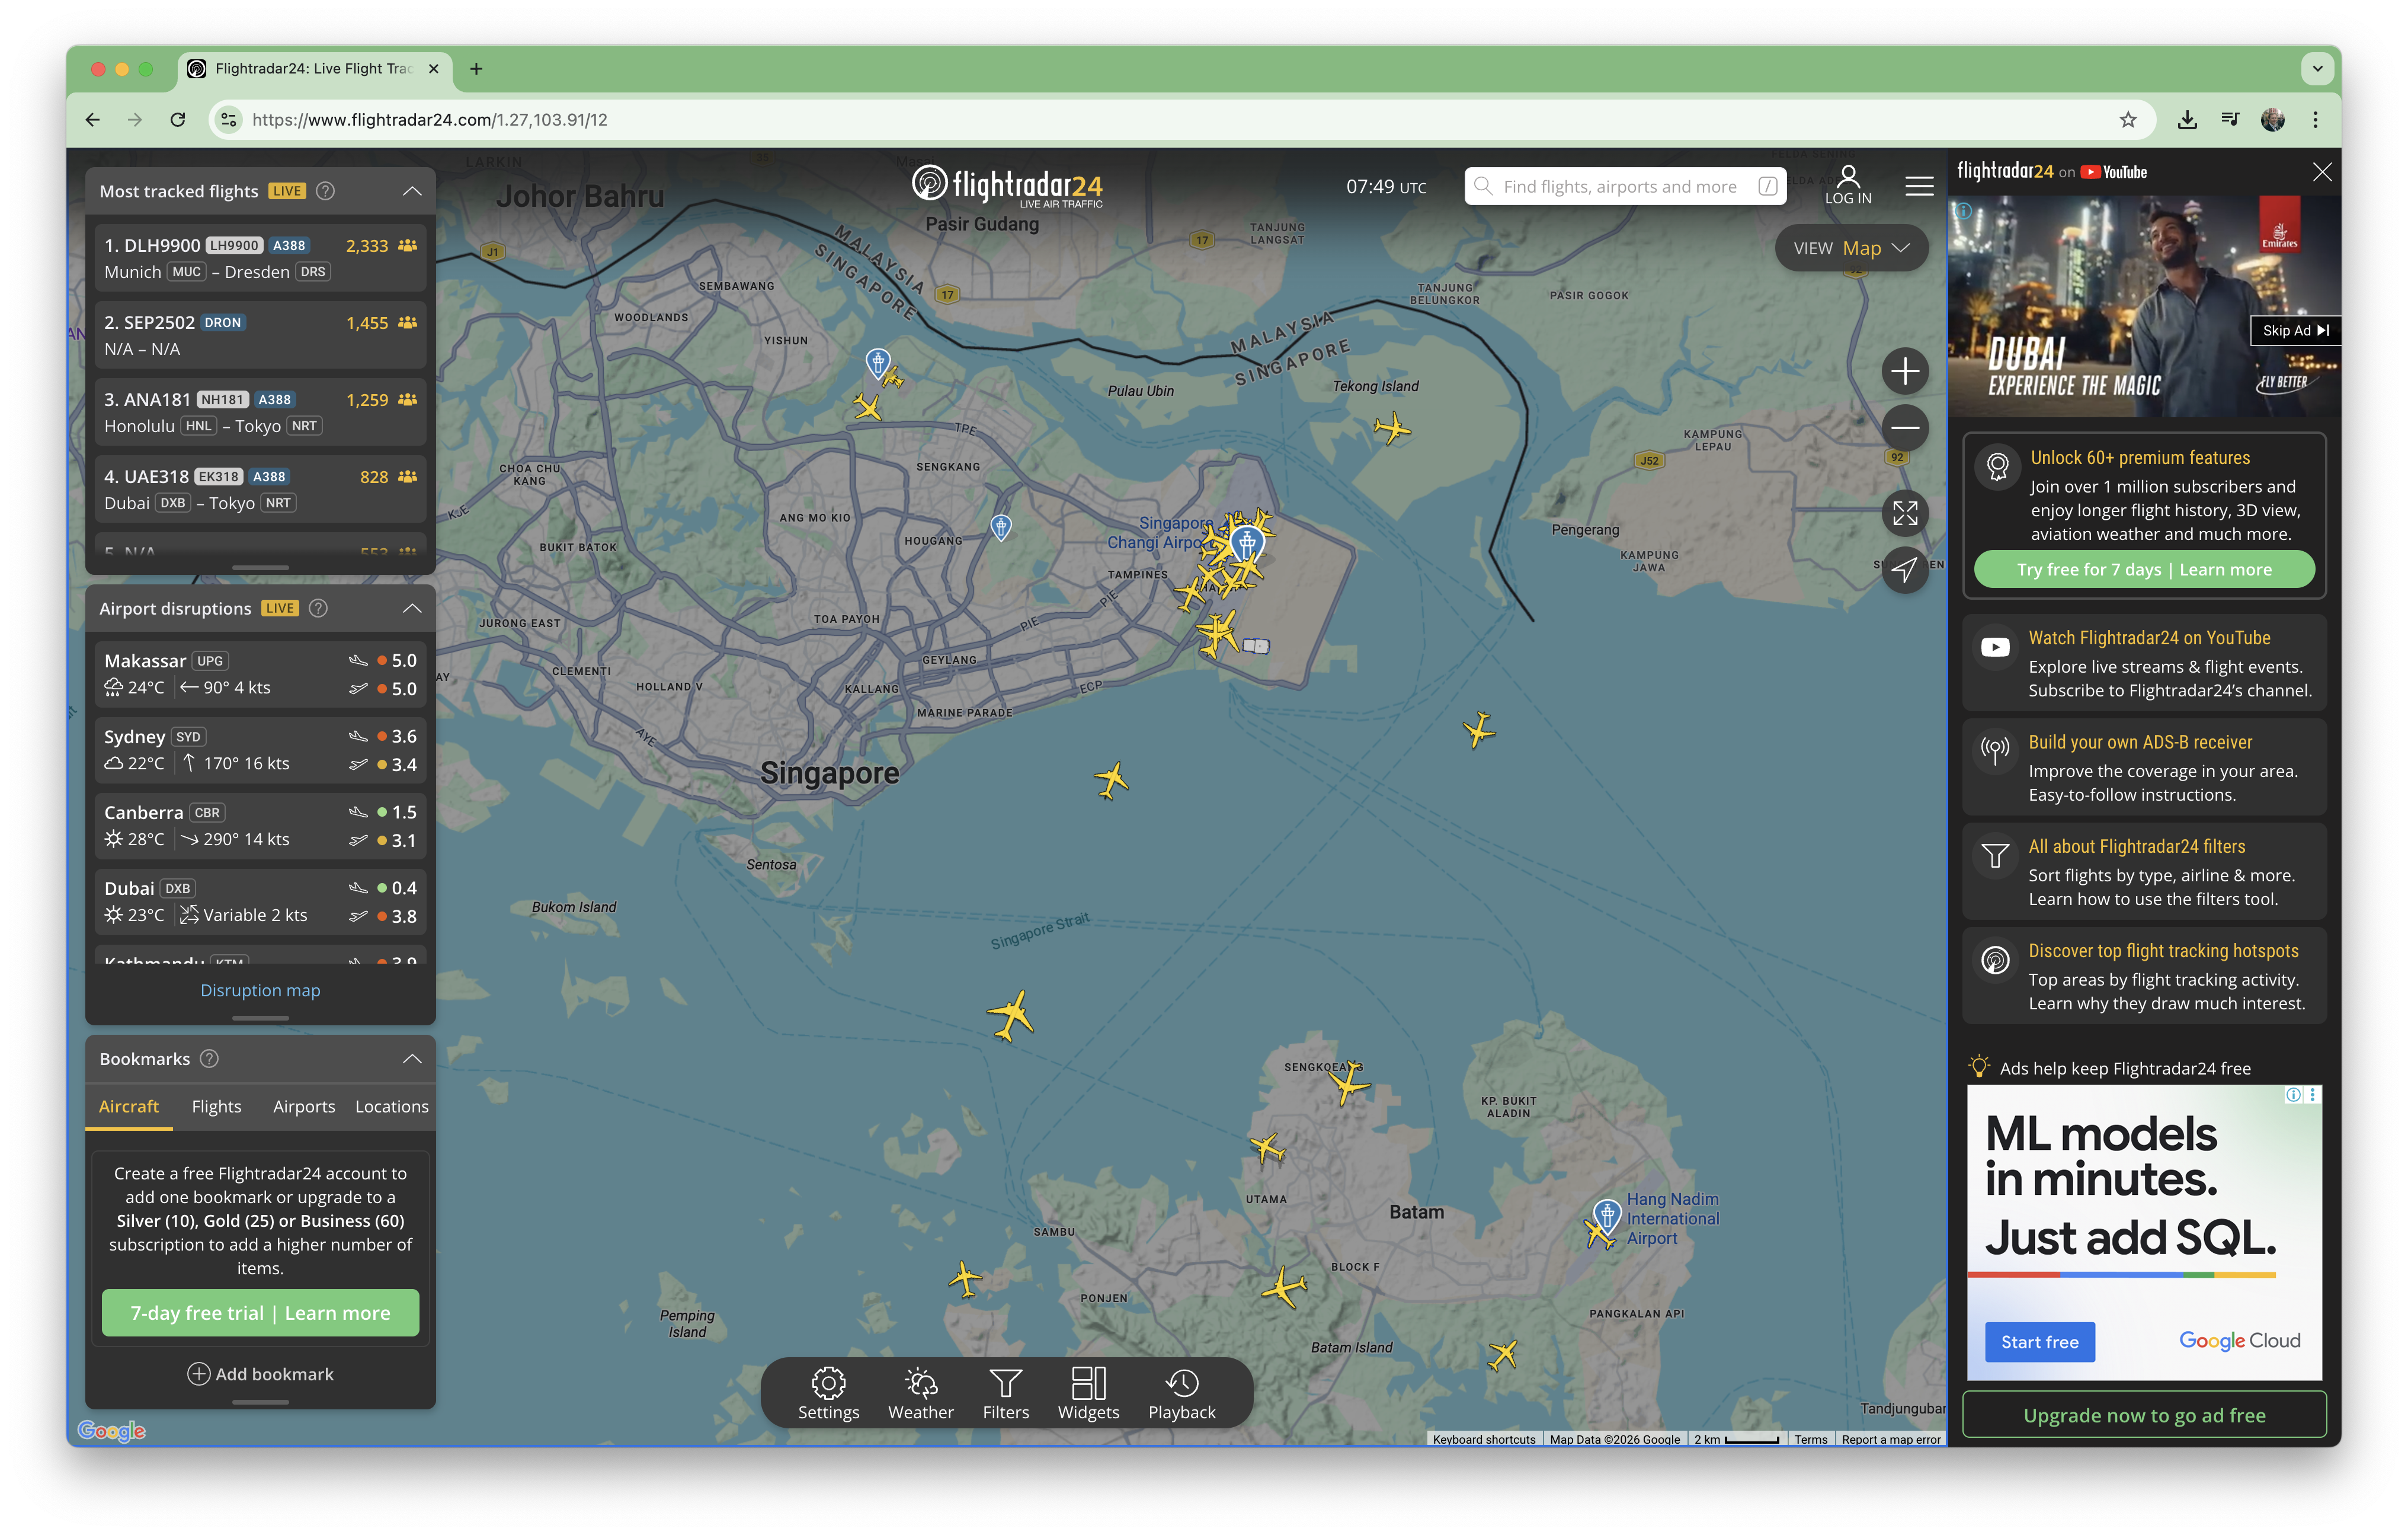Collapse the Most tracked flights panel
Image resolution: width=2408 pixels, height=1535 pixels.
tap(412, 190)
